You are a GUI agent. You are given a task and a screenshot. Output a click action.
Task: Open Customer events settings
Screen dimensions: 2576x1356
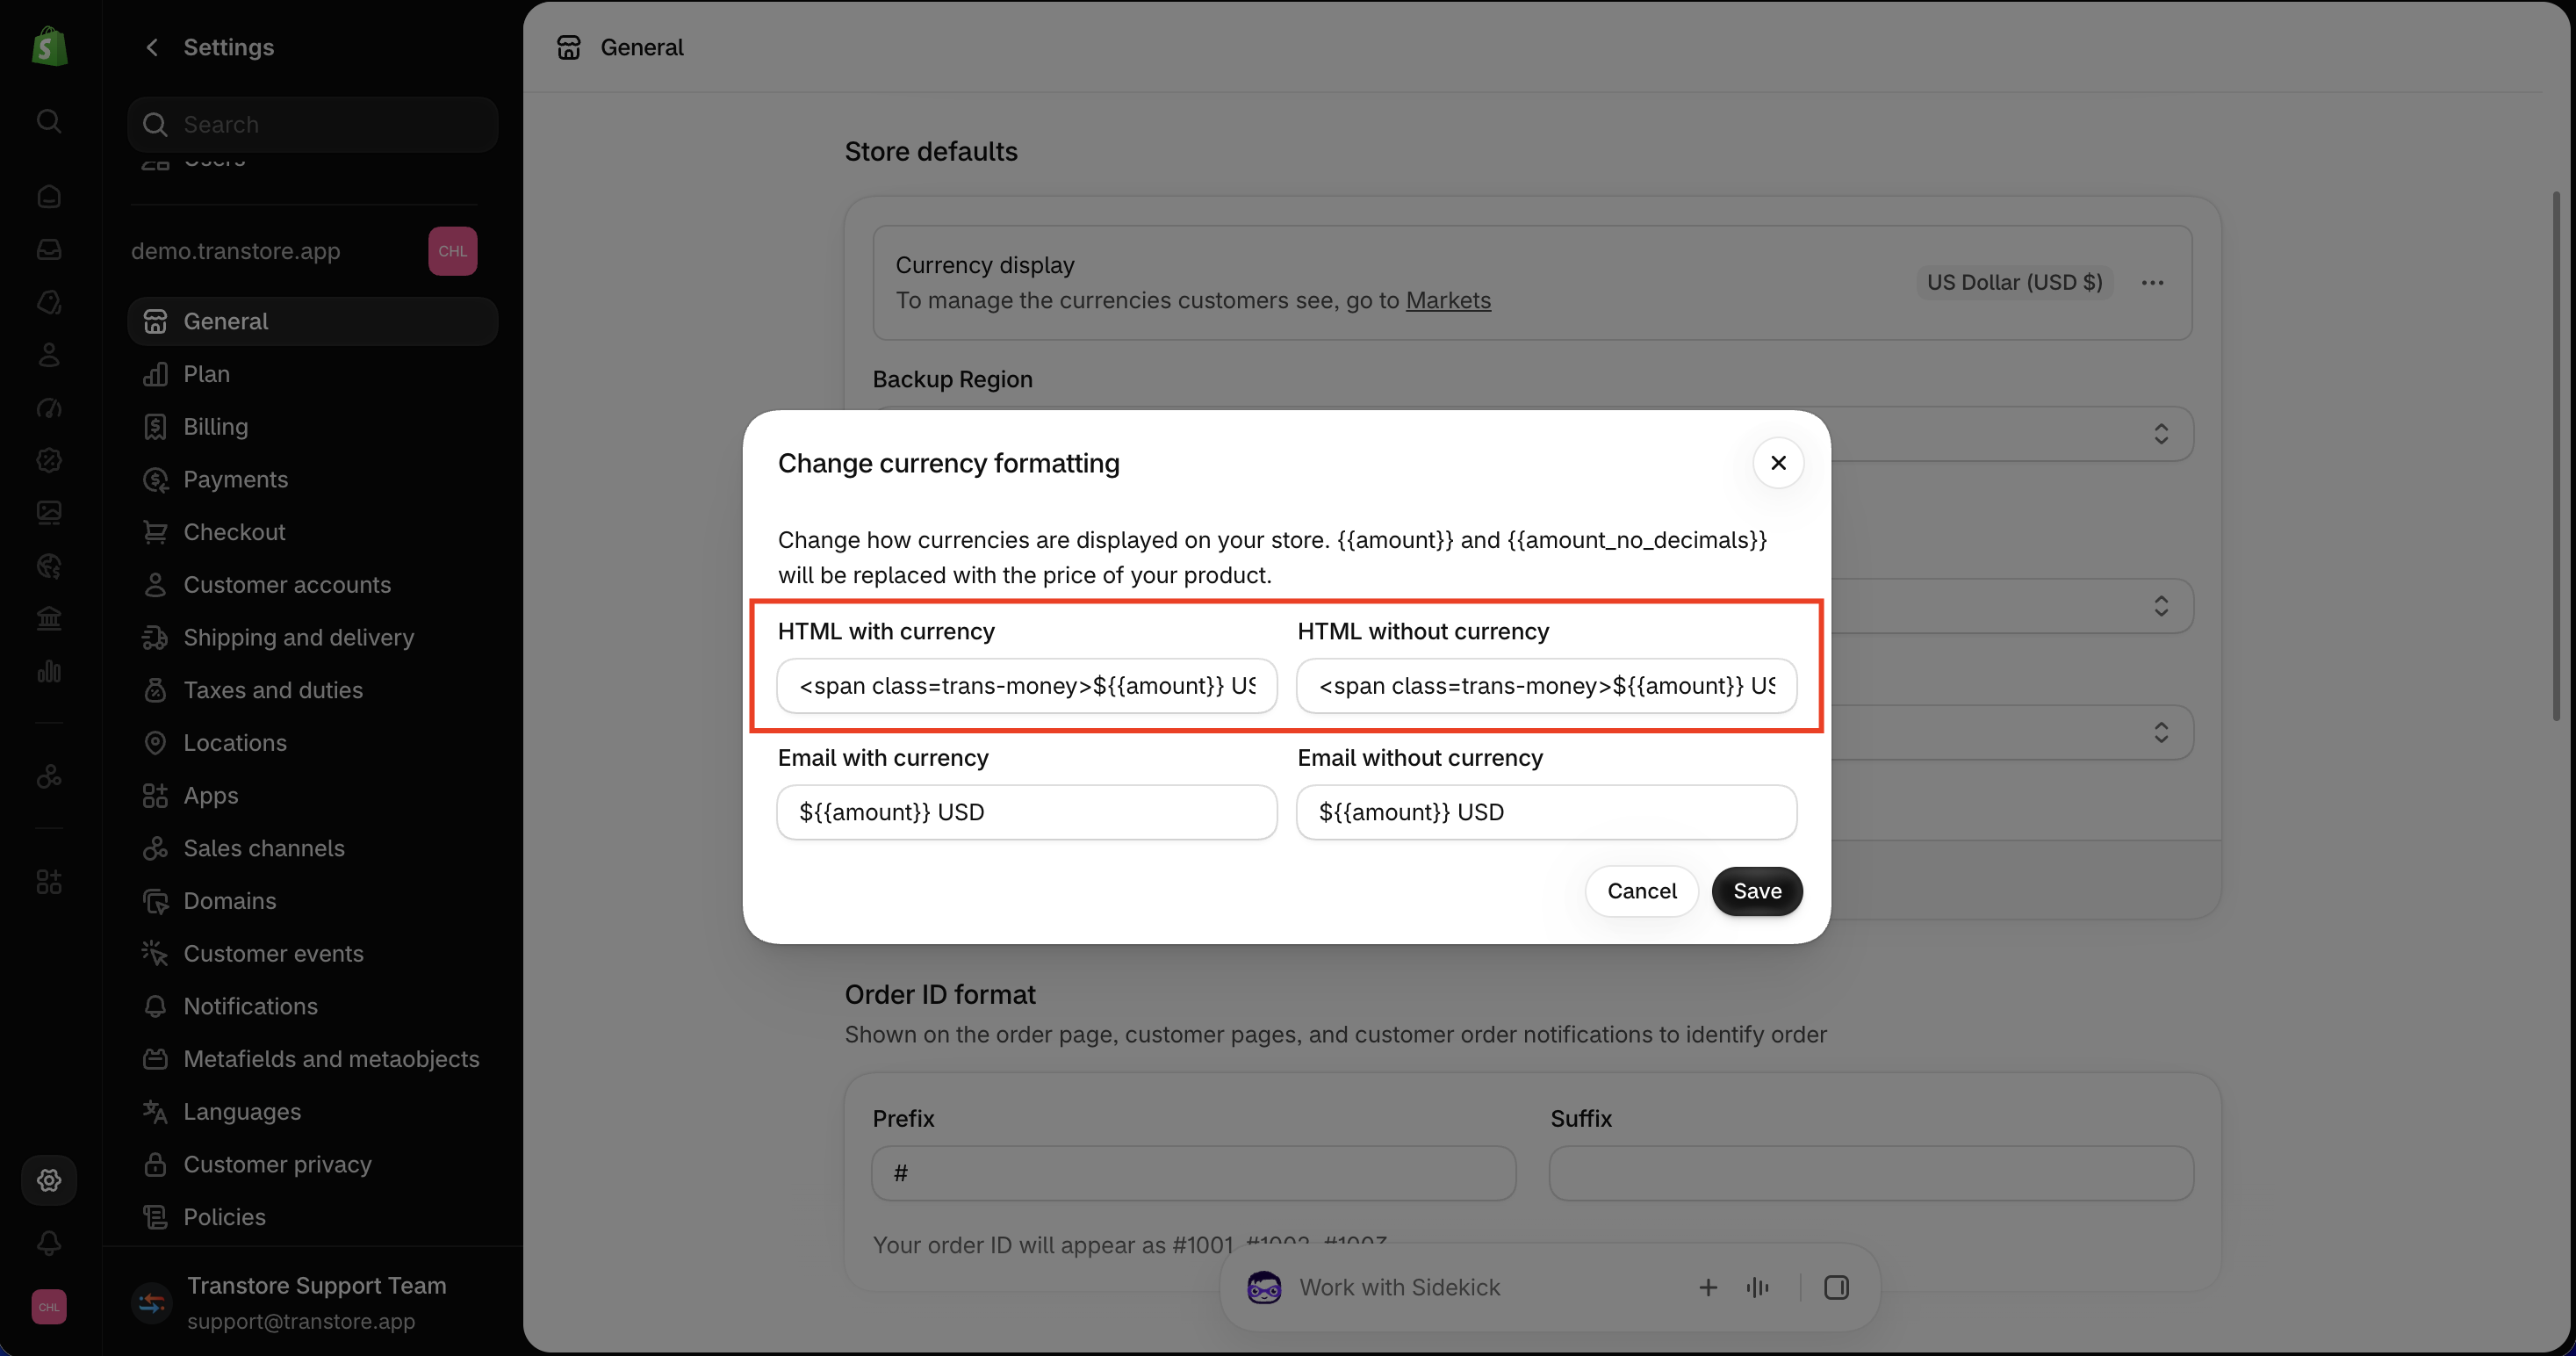[313, 953]
